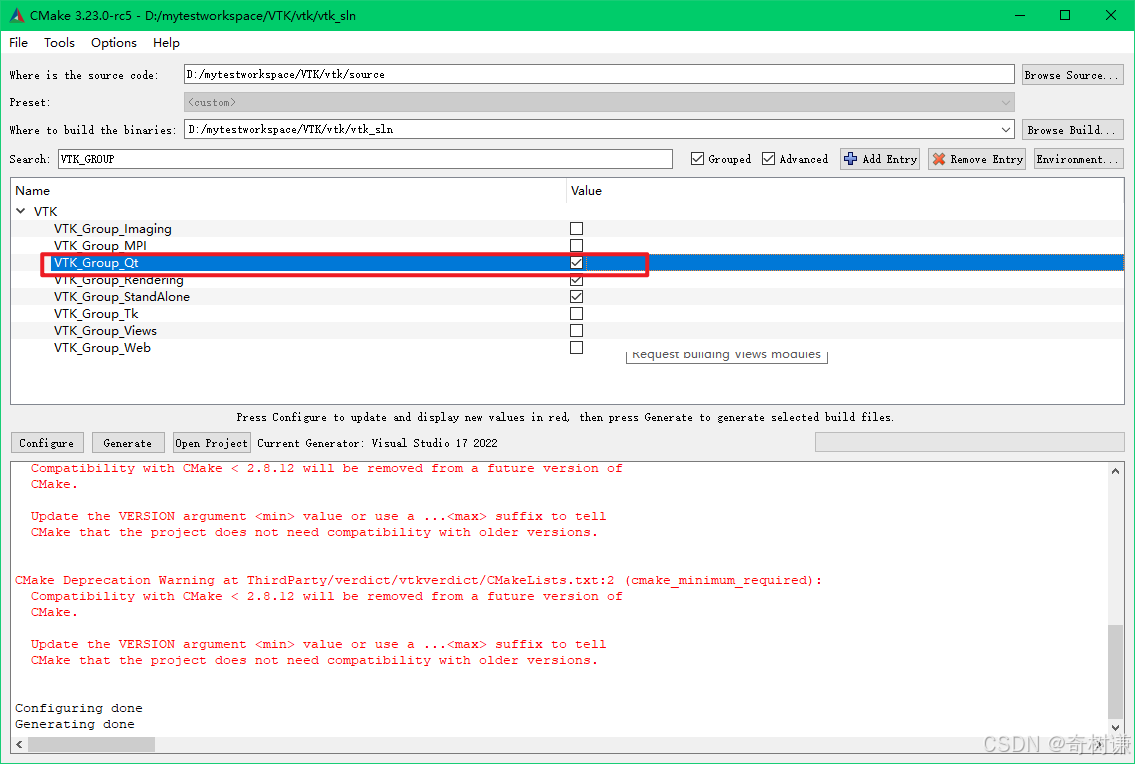Minimize the CMake window

point(1020,15)
